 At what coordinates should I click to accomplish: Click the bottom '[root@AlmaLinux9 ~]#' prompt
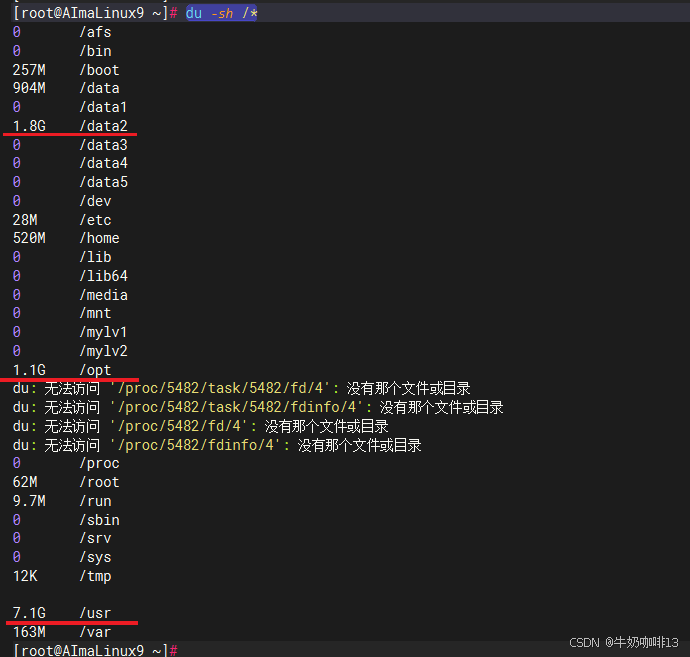coord(95,650)
